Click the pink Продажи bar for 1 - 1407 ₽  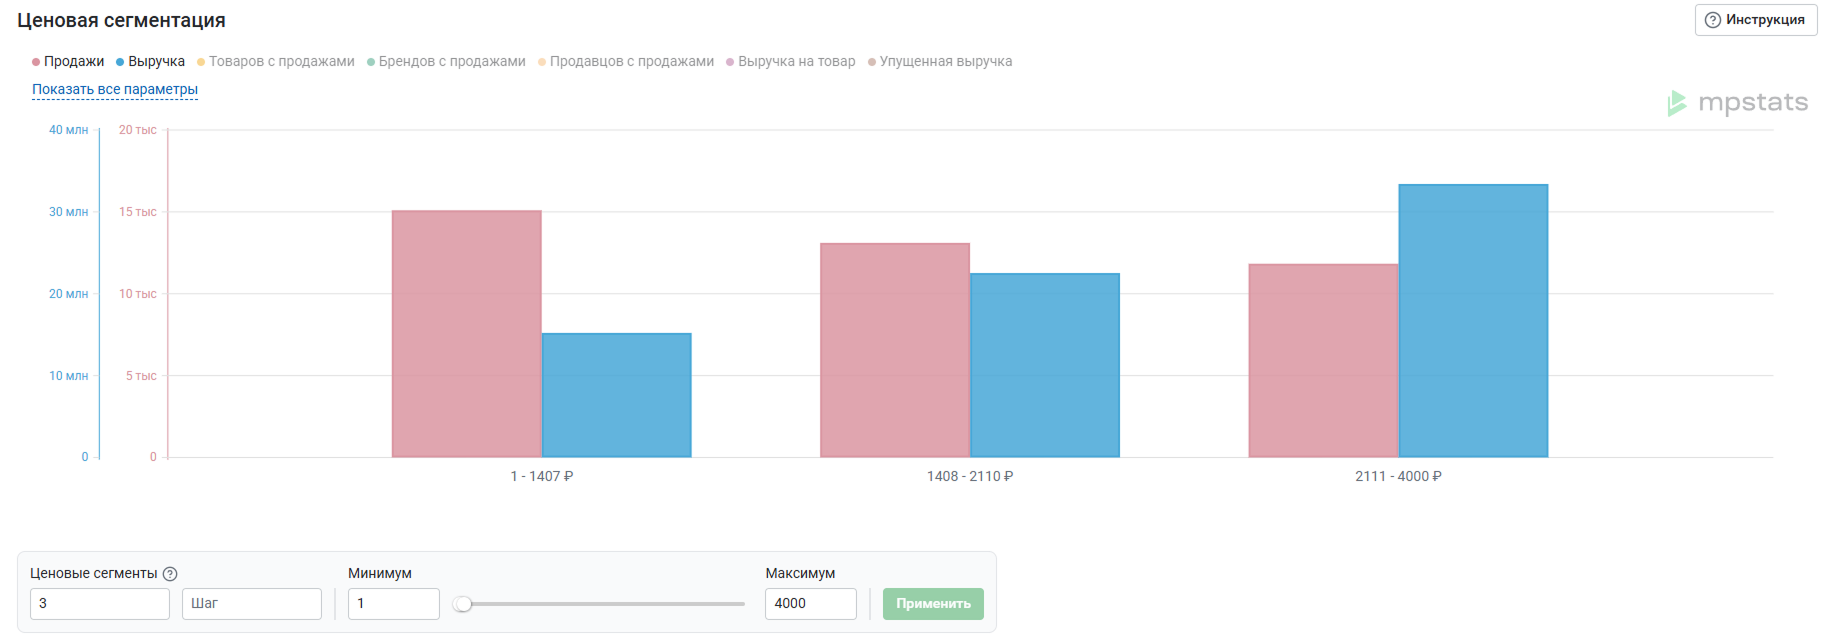(467, 334)
